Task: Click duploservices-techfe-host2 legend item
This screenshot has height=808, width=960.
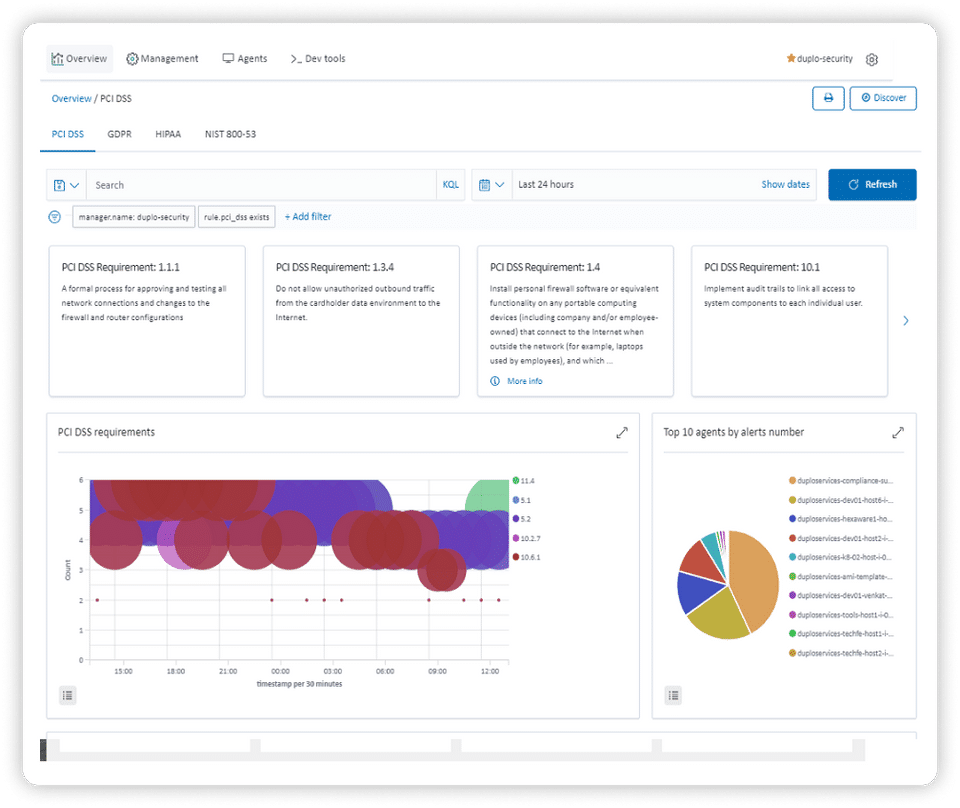Action: (x=841, y=653)
